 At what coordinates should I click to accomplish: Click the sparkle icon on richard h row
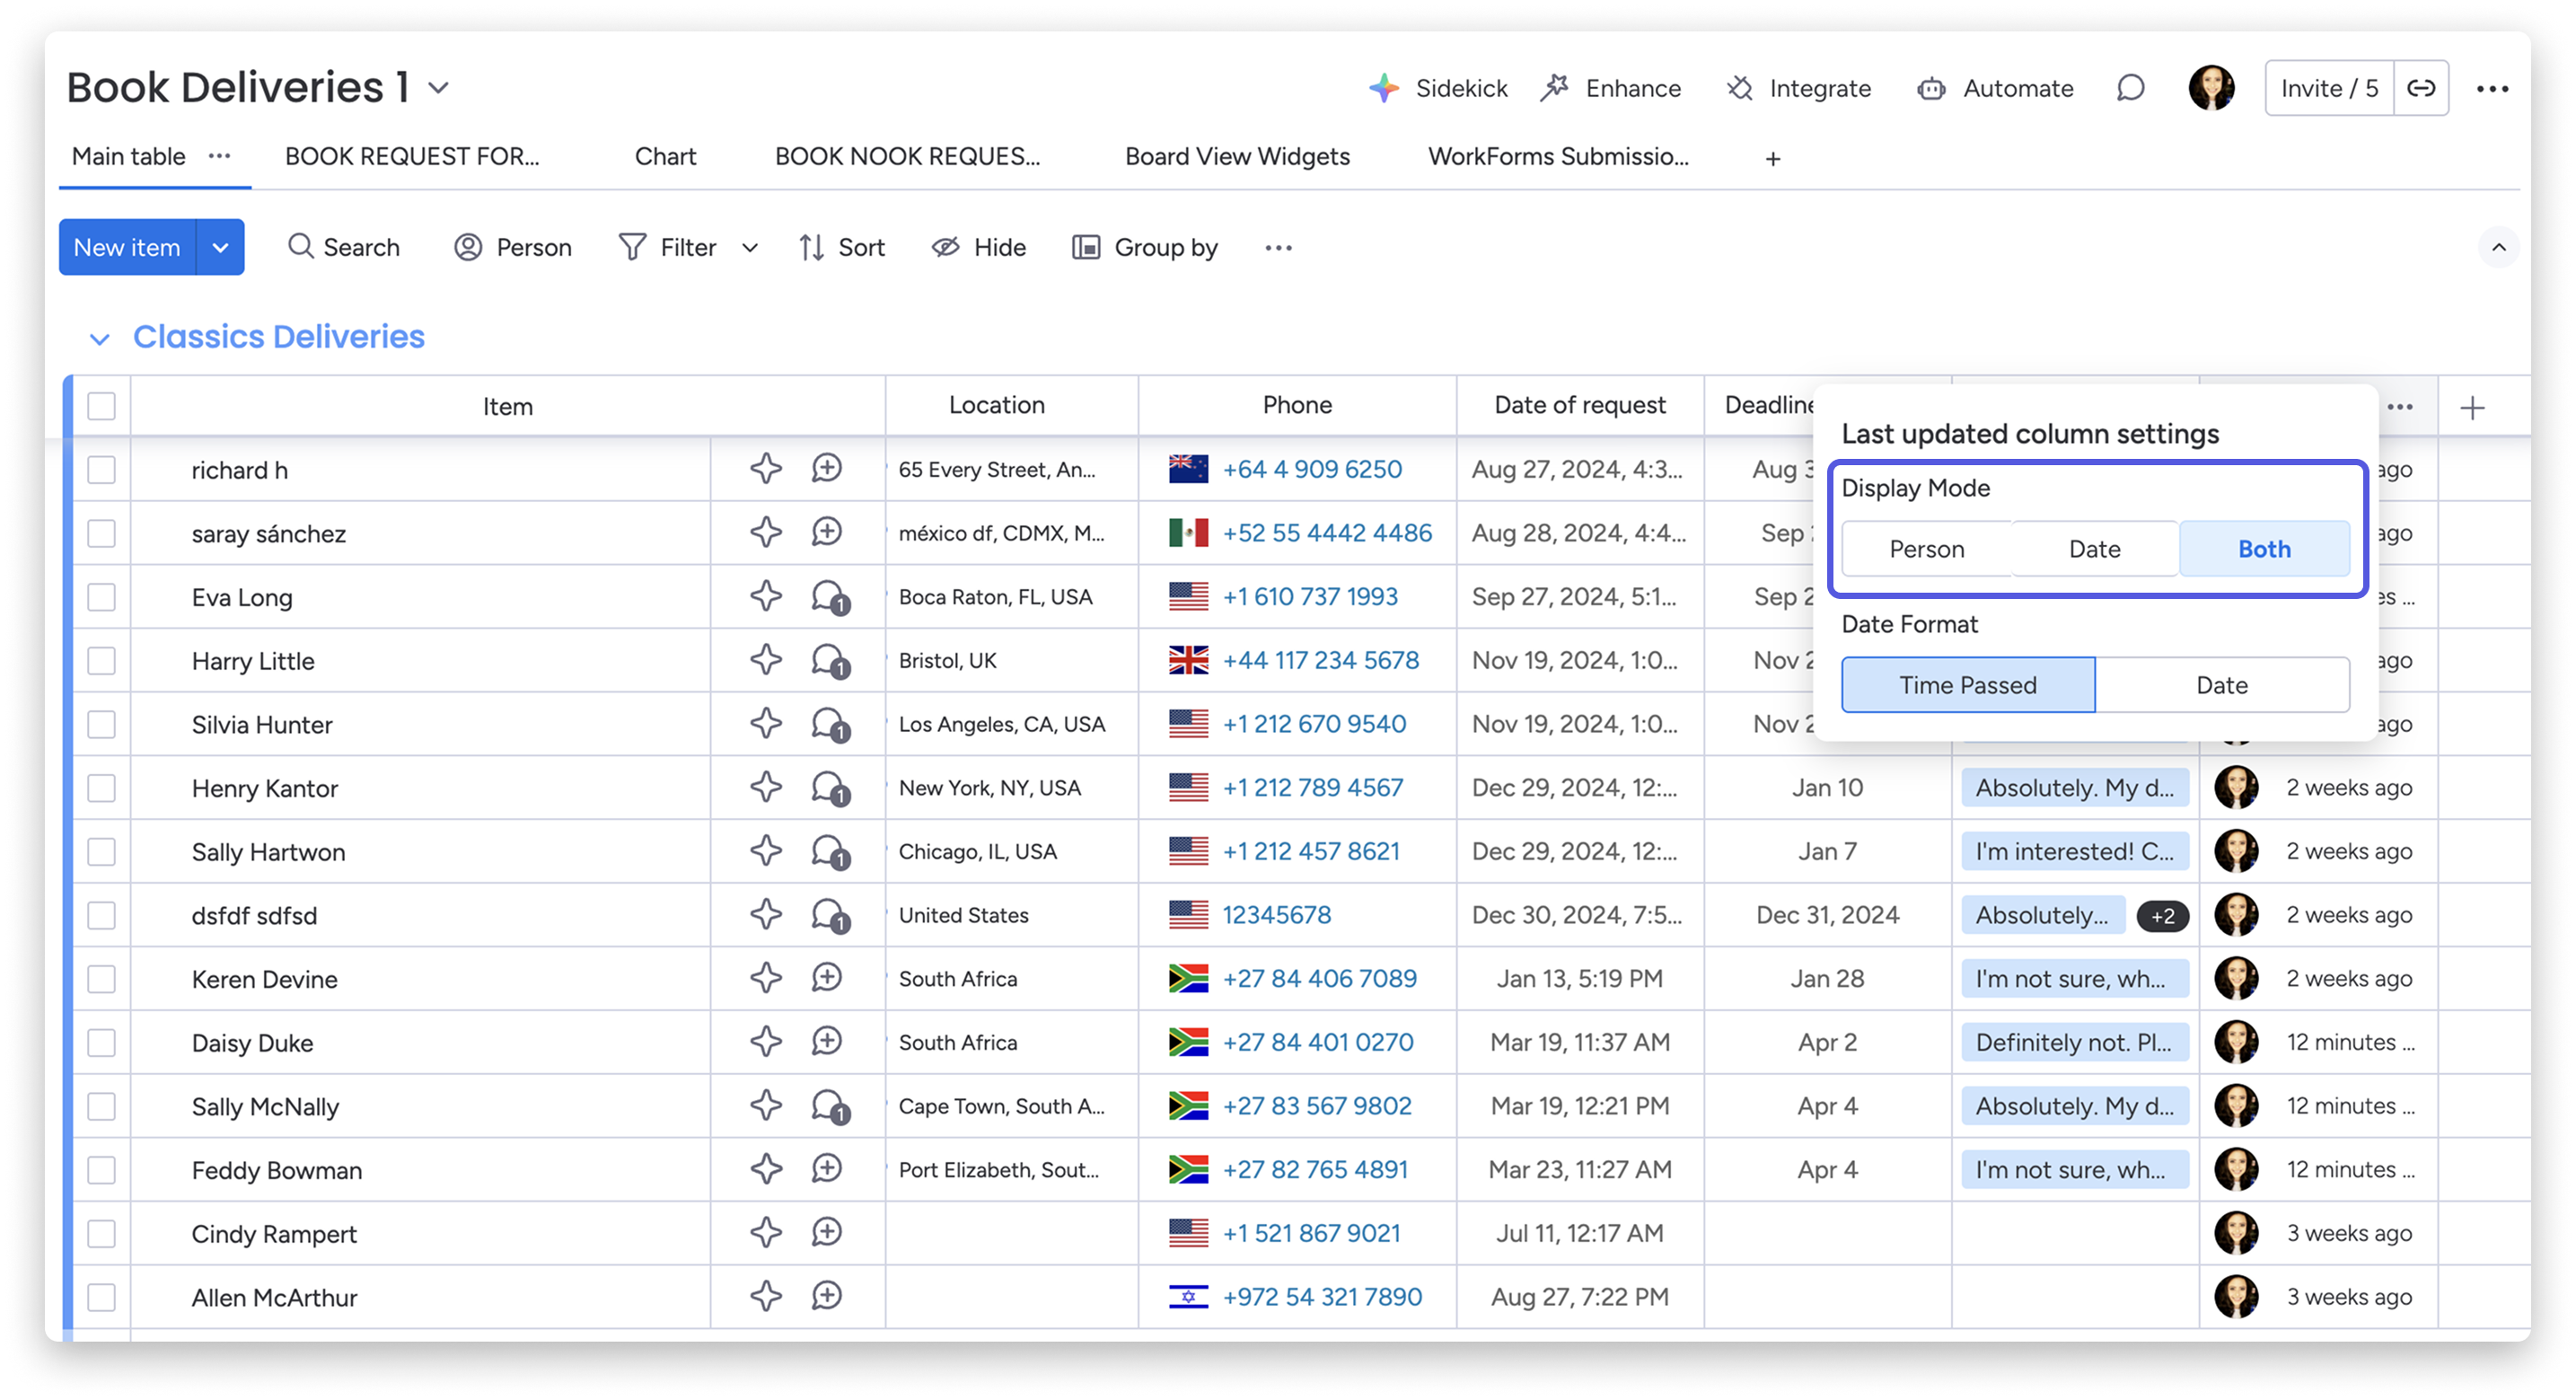pyautogui.click(x=766, y=469)
